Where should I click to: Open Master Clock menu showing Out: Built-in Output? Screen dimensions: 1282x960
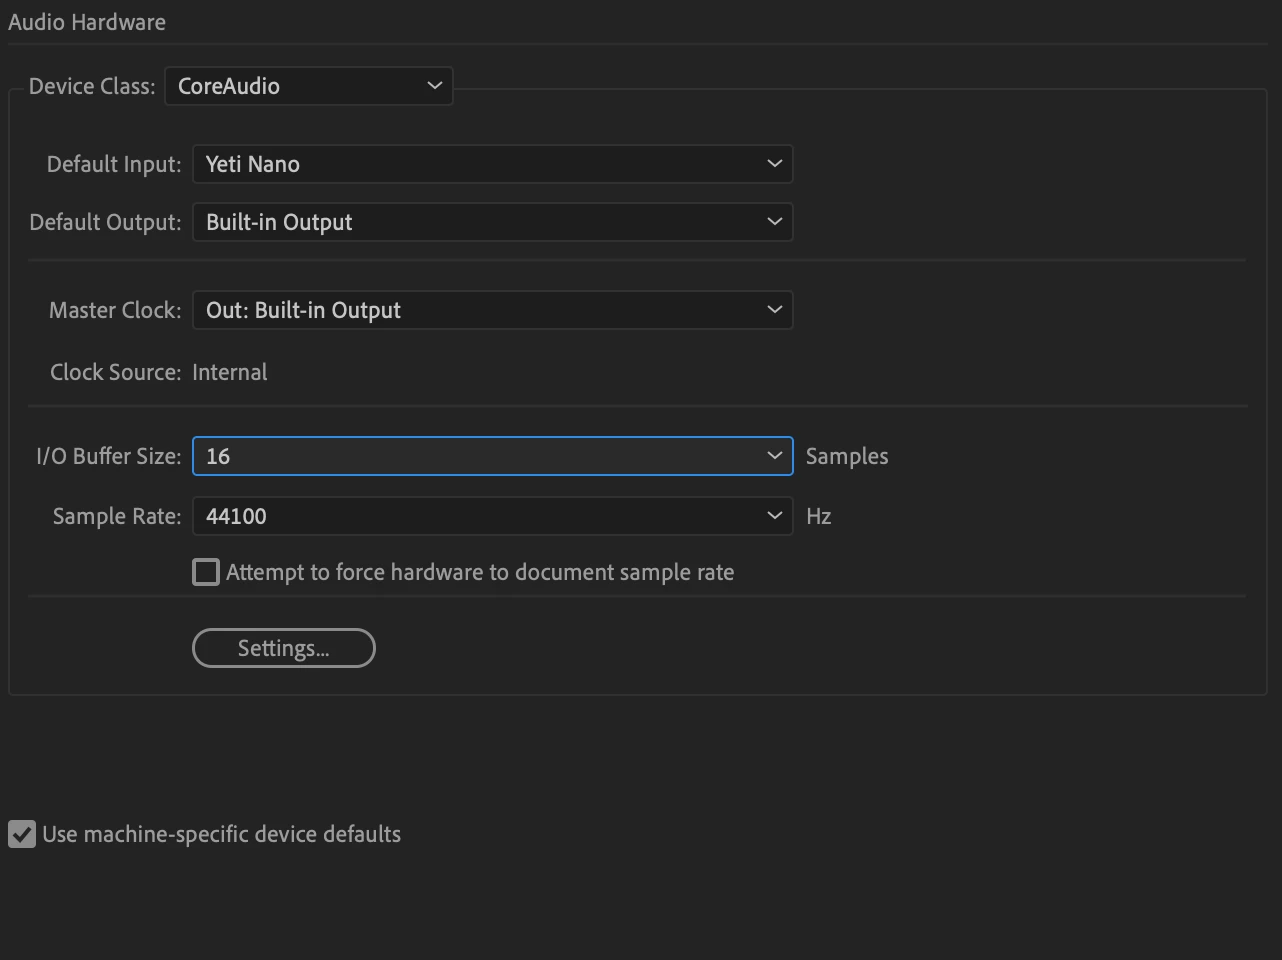(493, 310)
